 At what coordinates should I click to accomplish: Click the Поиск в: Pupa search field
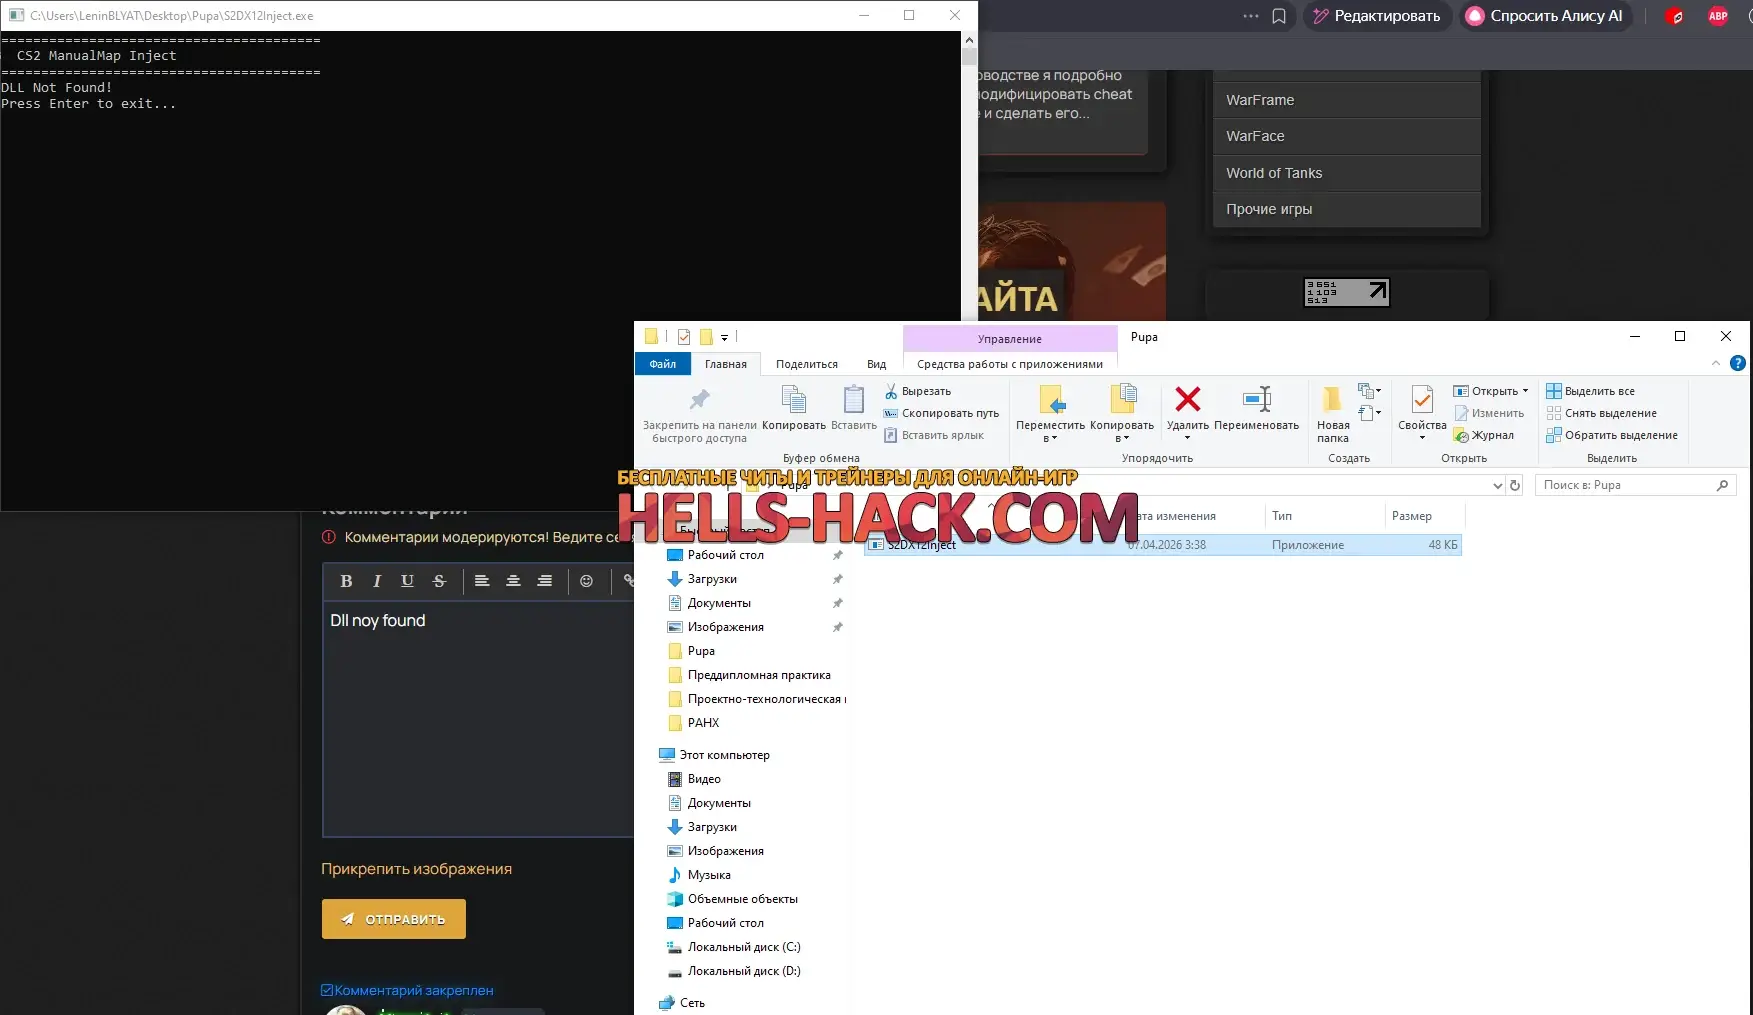(1625, 485)
